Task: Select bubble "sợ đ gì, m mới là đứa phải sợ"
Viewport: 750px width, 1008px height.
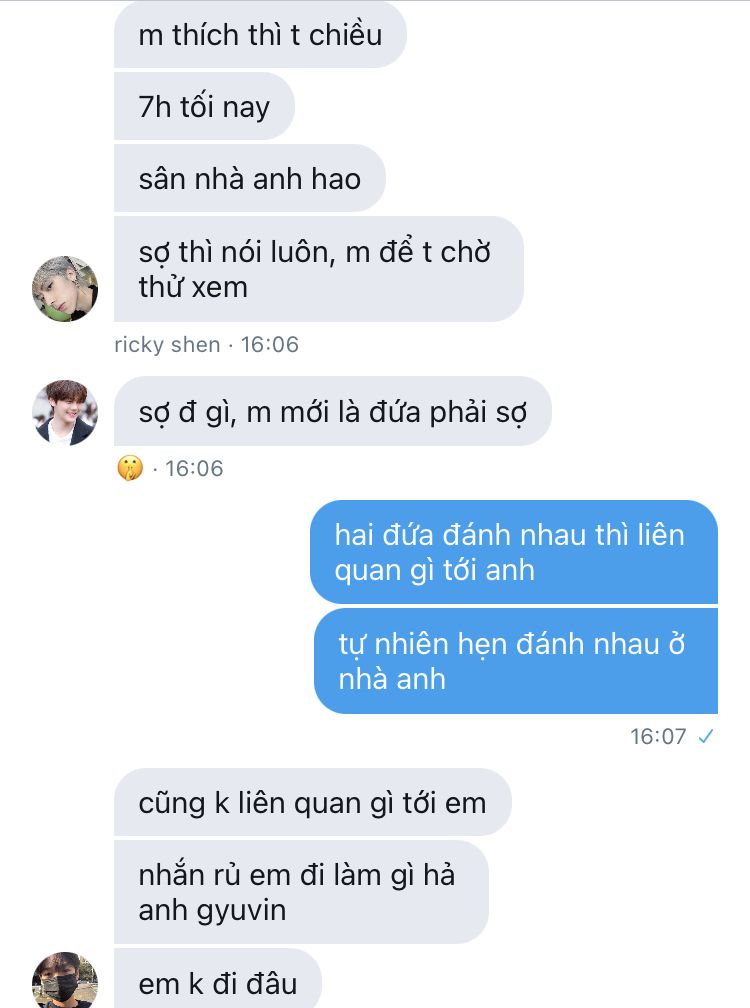Action: pos(333,411)
